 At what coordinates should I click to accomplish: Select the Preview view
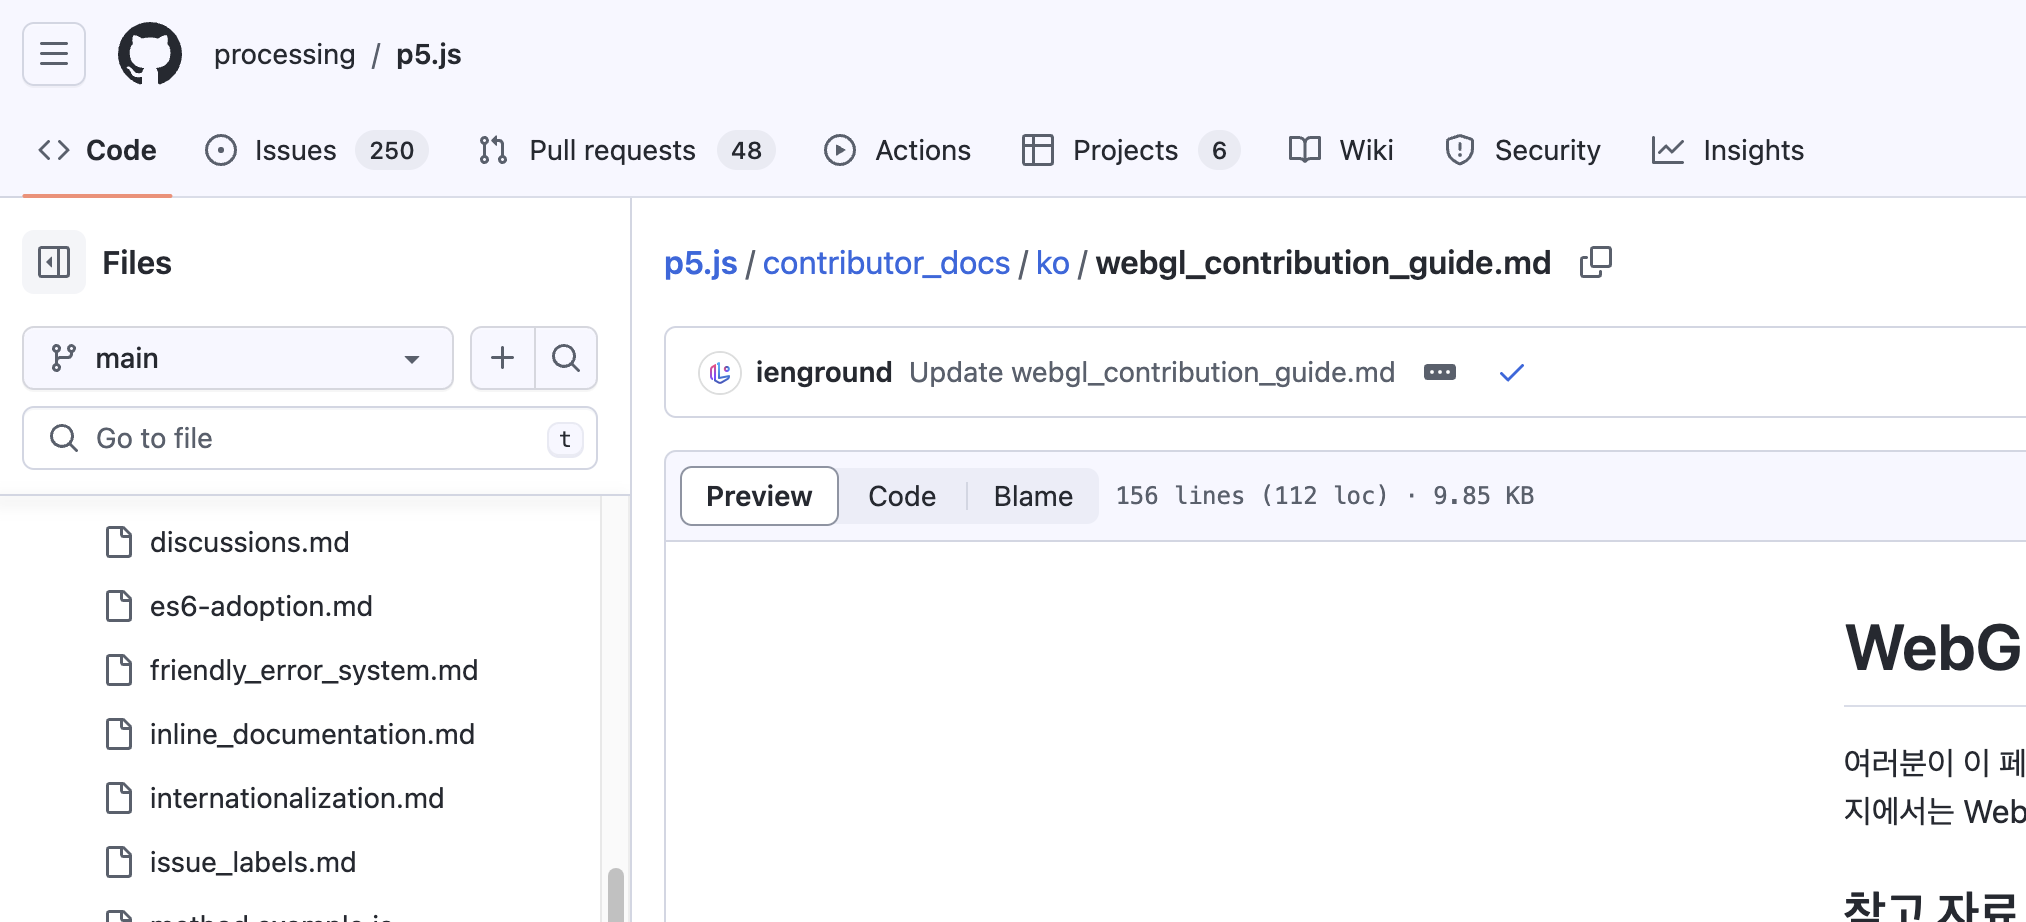coord(759,496)
